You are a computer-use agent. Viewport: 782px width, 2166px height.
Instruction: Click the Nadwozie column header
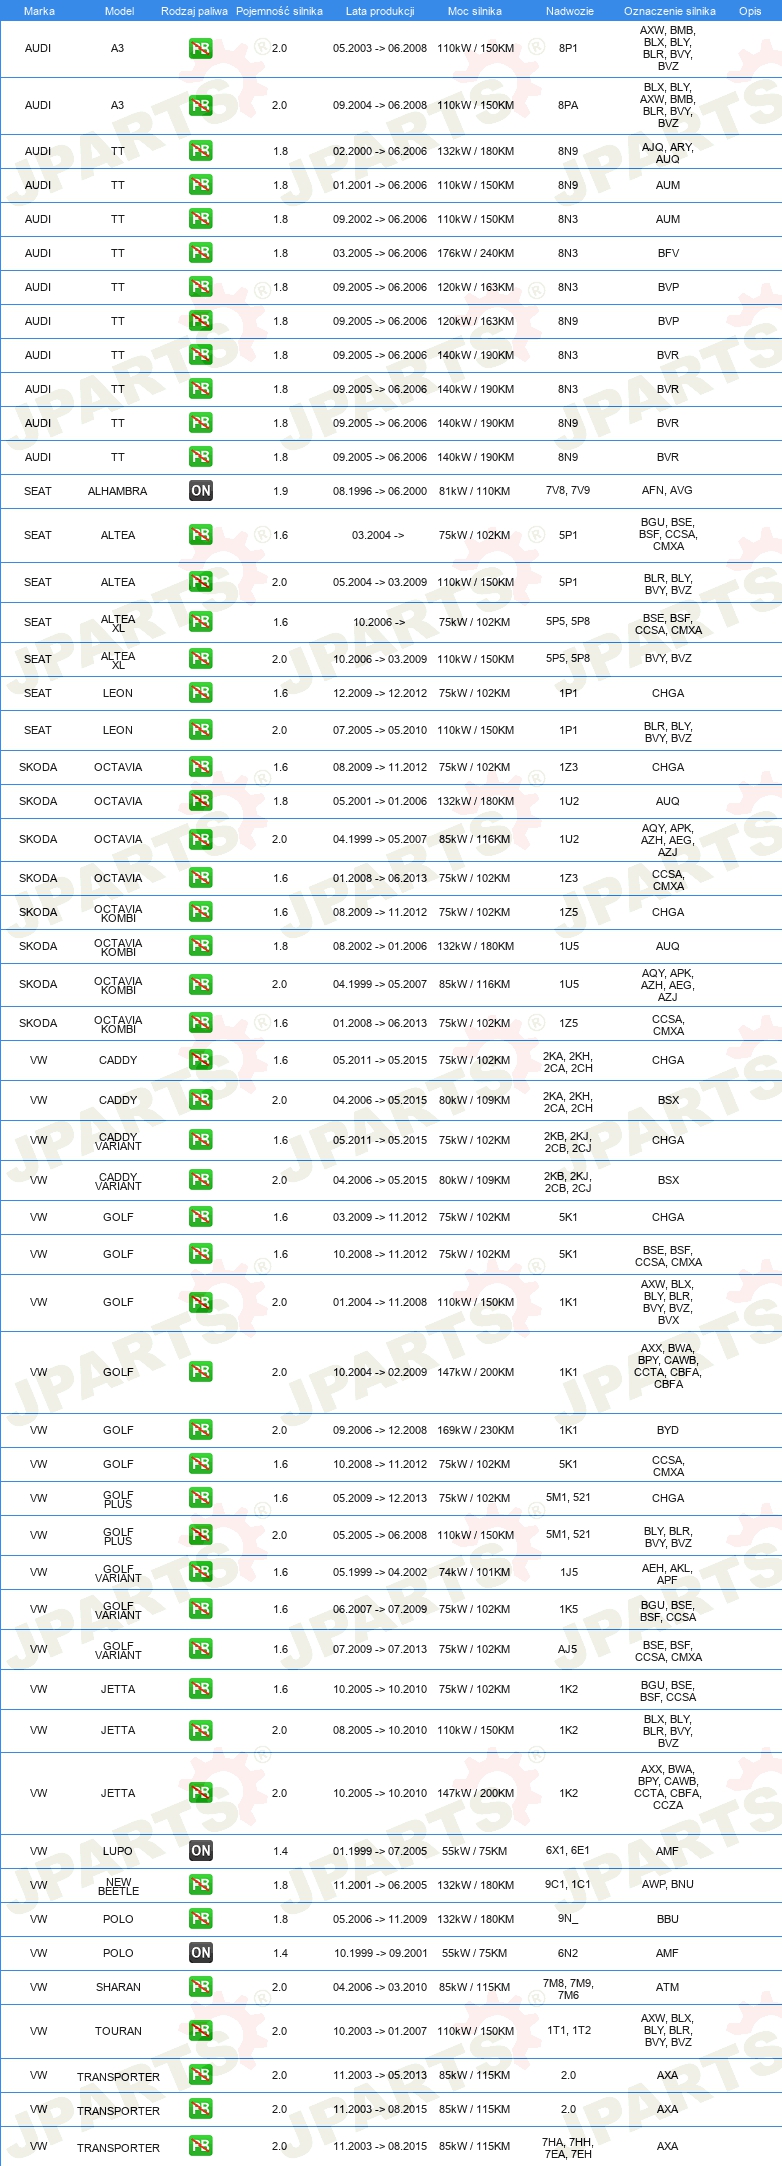pyautogui.click(x=569, y=11)
